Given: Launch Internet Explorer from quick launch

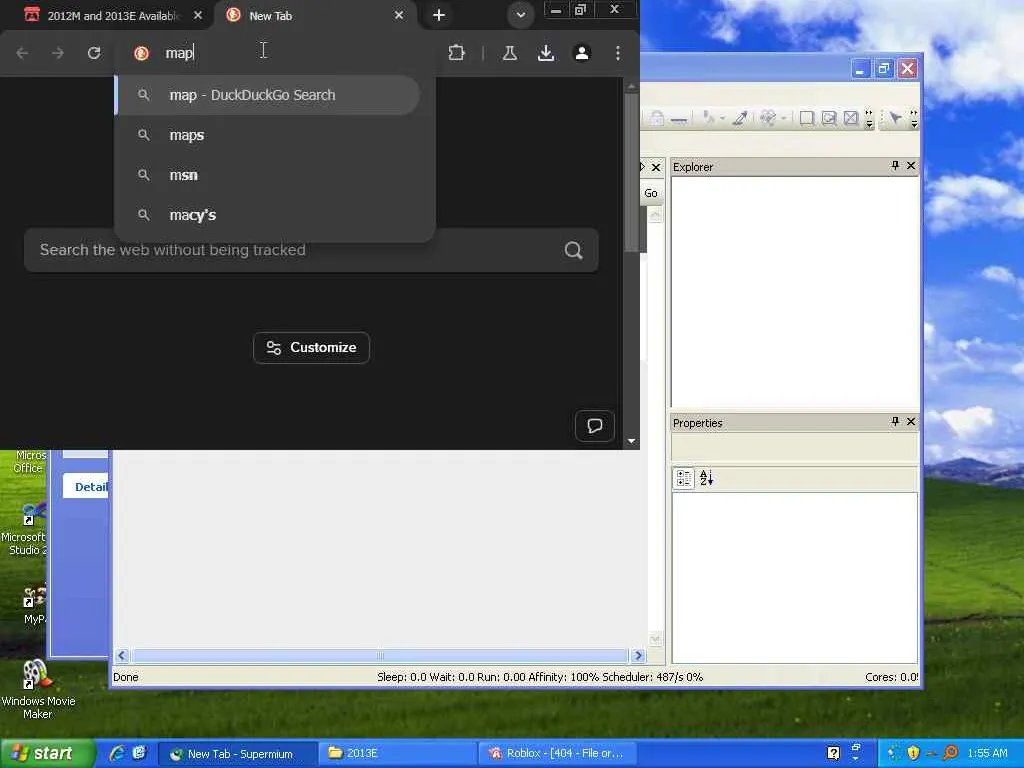Looking at the screenshot, I should pos(117,754).
